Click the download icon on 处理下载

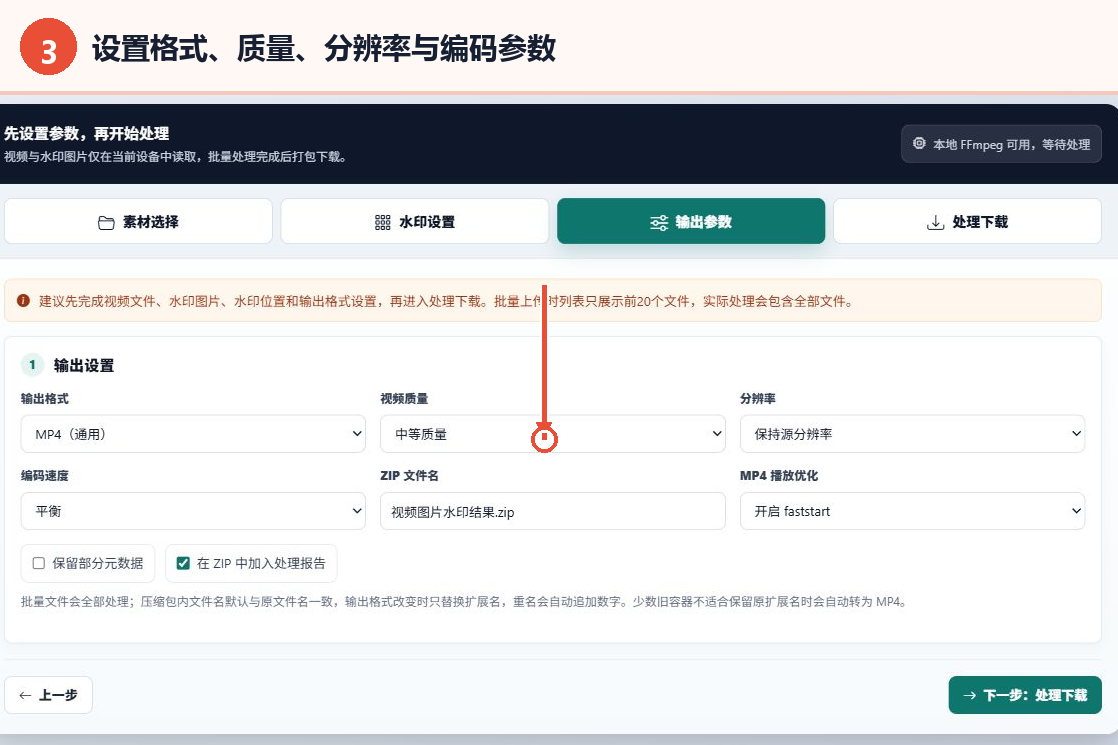click(935, 222)
